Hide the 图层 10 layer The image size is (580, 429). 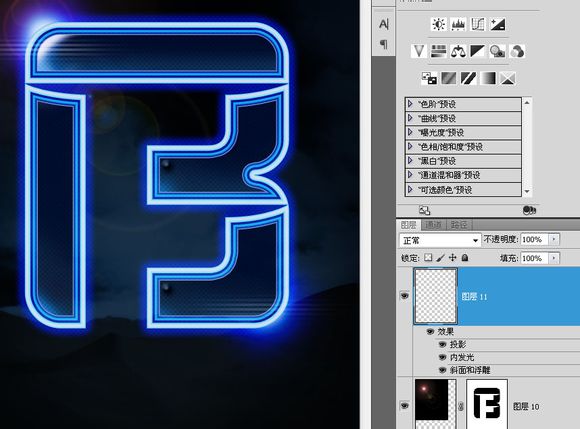(x=404, y=406)
